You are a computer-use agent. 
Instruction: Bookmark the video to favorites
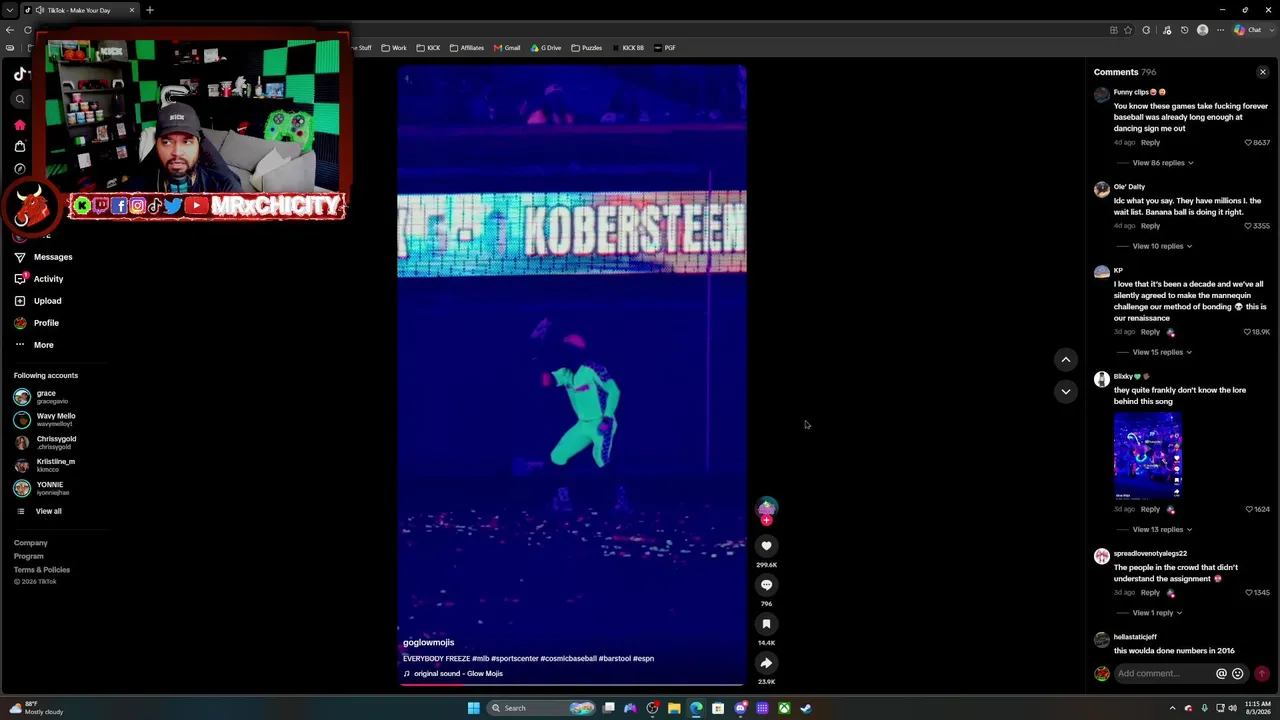(x=766, y=624)
